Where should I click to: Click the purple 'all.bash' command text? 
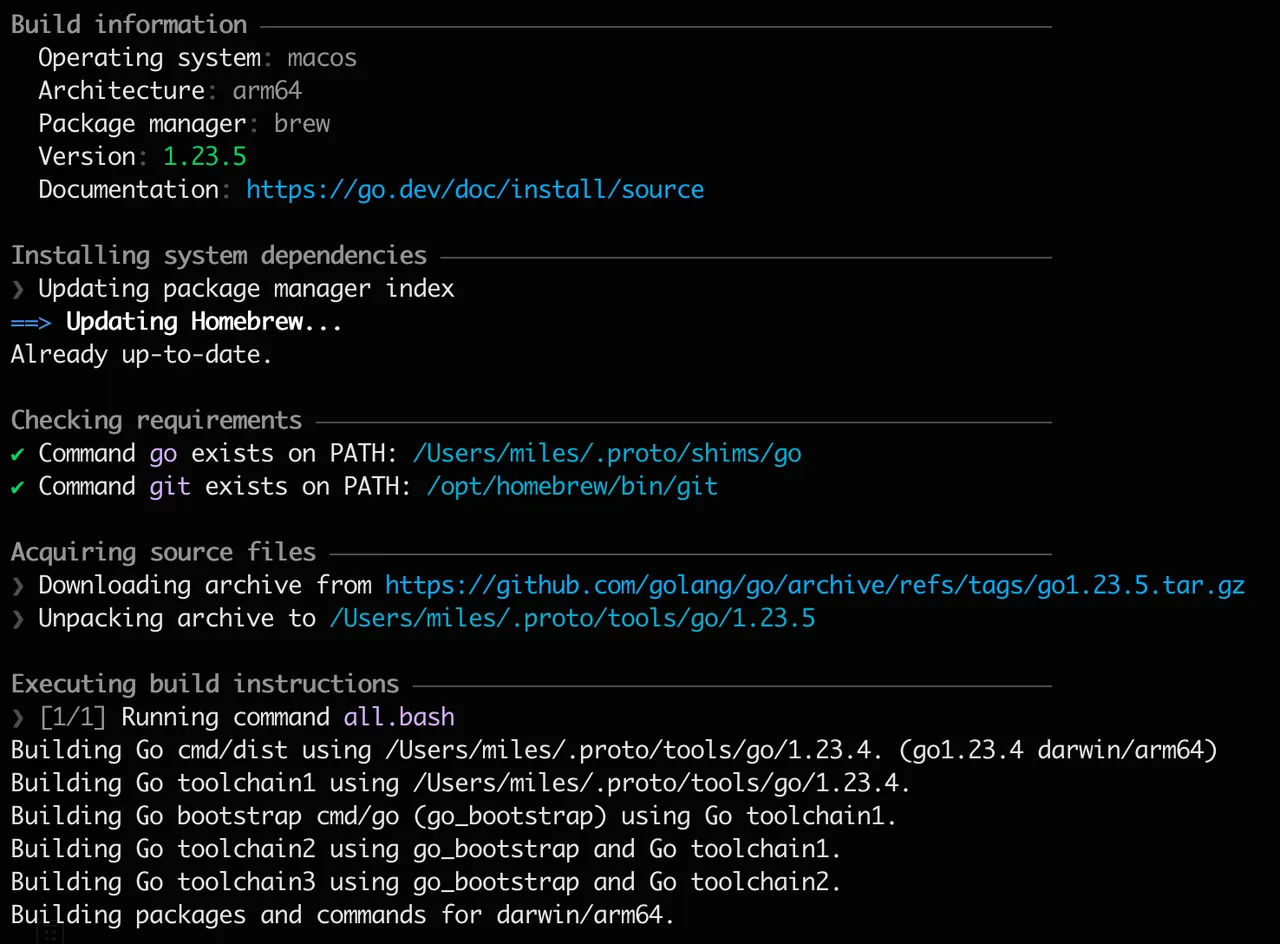399,717
